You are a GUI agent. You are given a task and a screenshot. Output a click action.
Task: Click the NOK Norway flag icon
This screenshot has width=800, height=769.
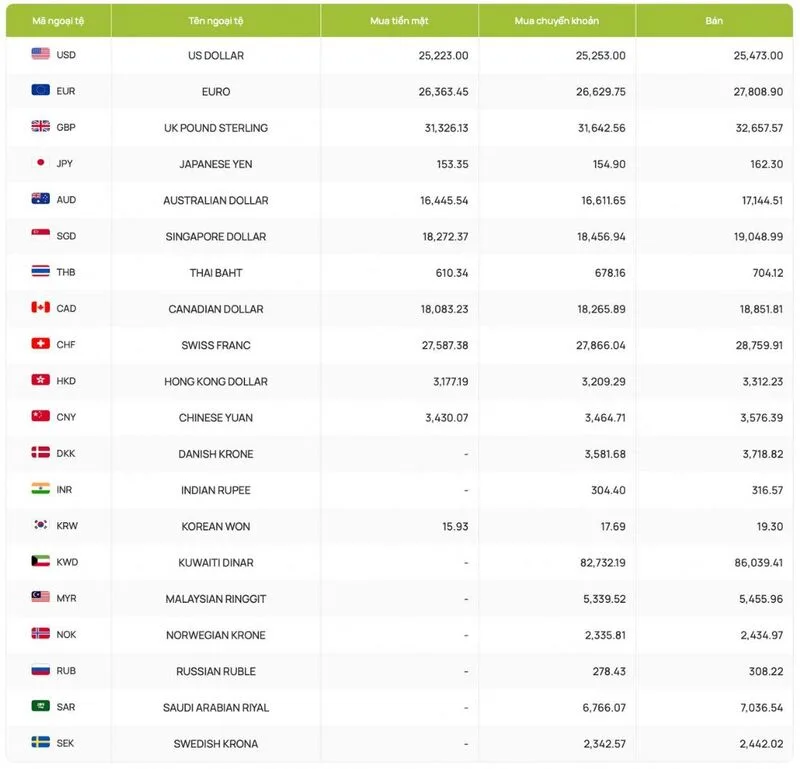tap(40, 633)
